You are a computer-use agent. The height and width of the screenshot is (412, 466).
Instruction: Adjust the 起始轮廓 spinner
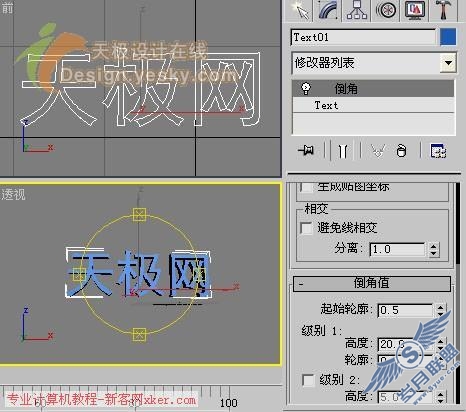click(x=441, y=310)
